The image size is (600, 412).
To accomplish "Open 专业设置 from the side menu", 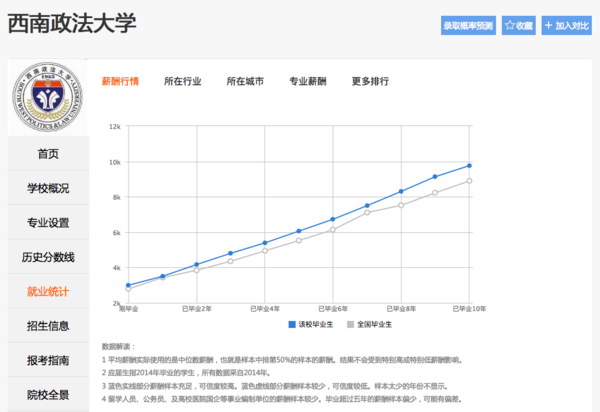I will (48, 222).
